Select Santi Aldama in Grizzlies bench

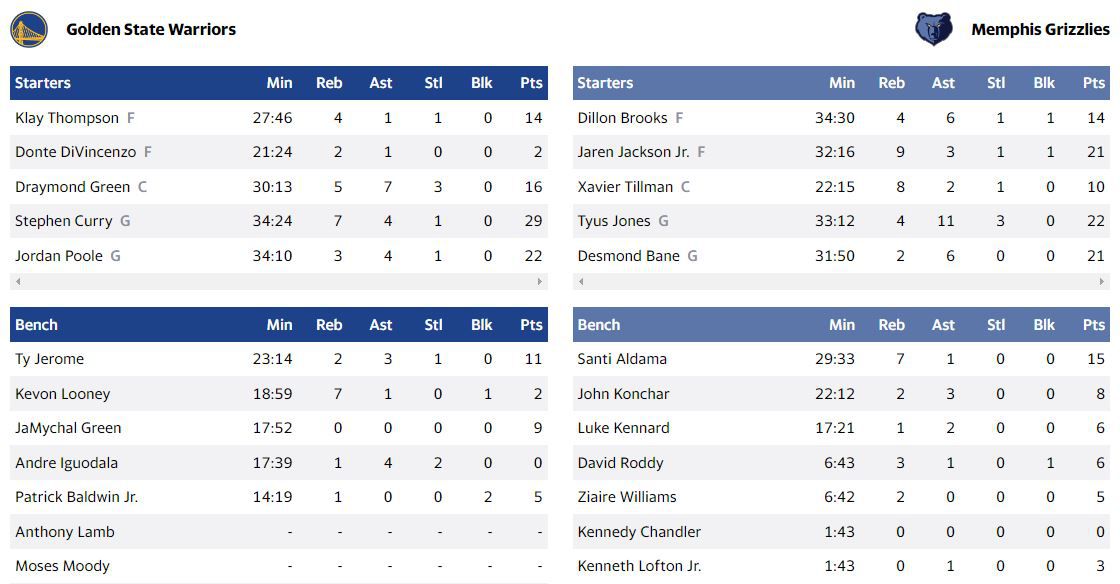[621, 359]
